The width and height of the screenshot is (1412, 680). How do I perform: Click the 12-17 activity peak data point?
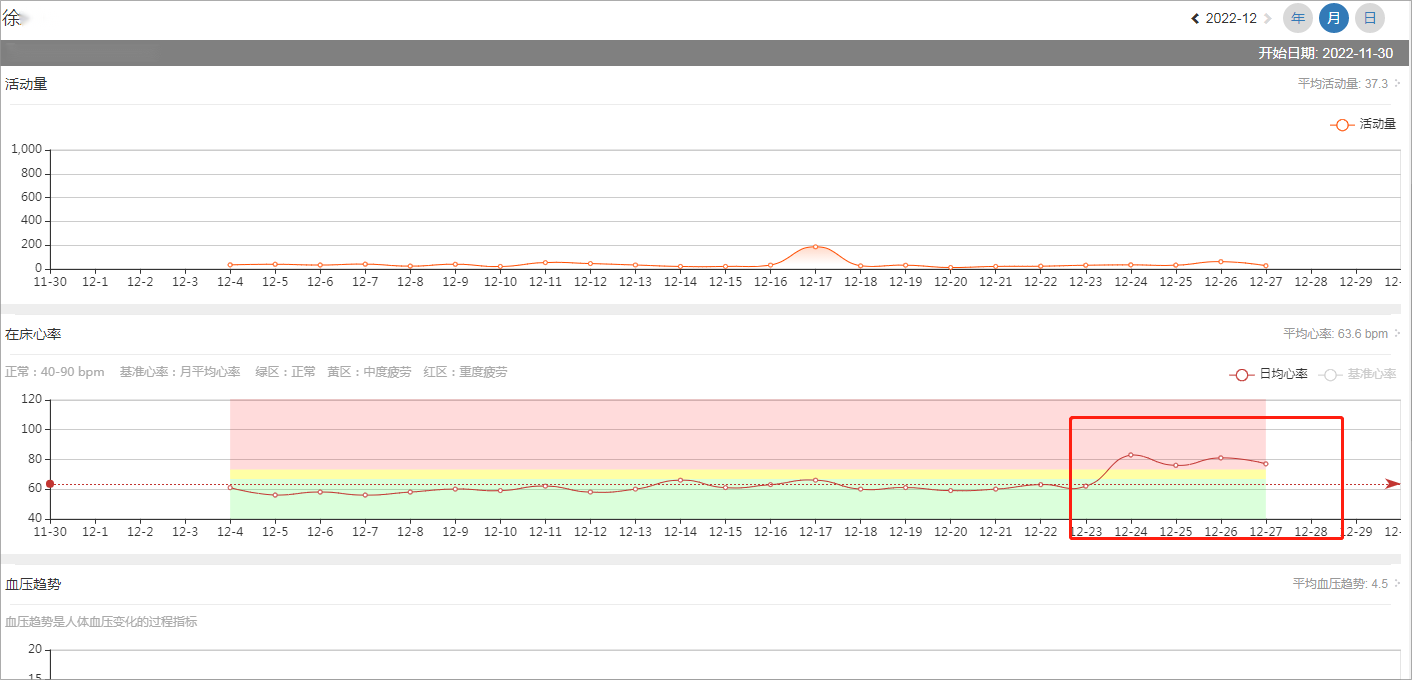[x=815, y=246]
